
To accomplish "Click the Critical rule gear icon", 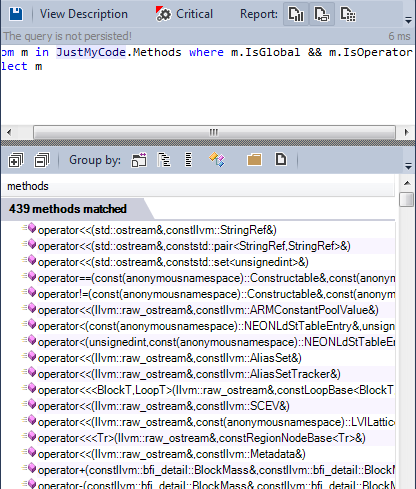I will (163, 14).
